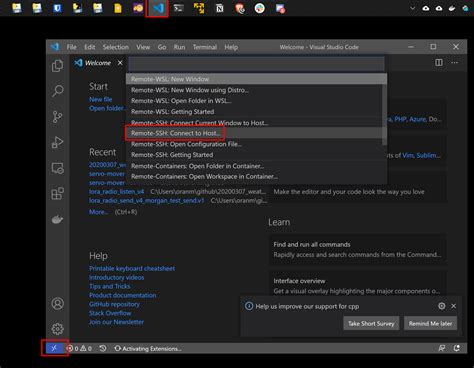Dismiss the cpp support notification
This screenshot has width=474, height=368.
click(454, 306)
